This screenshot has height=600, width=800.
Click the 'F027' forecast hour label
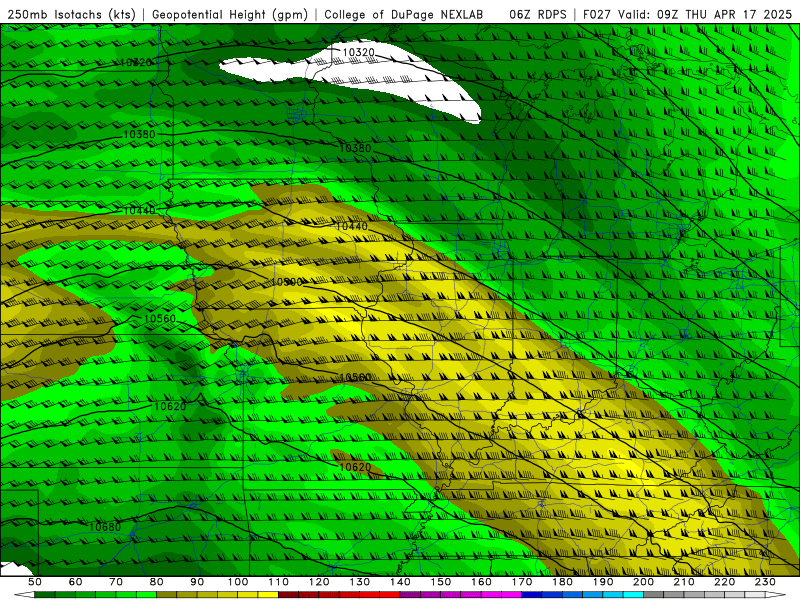point(596,14)
